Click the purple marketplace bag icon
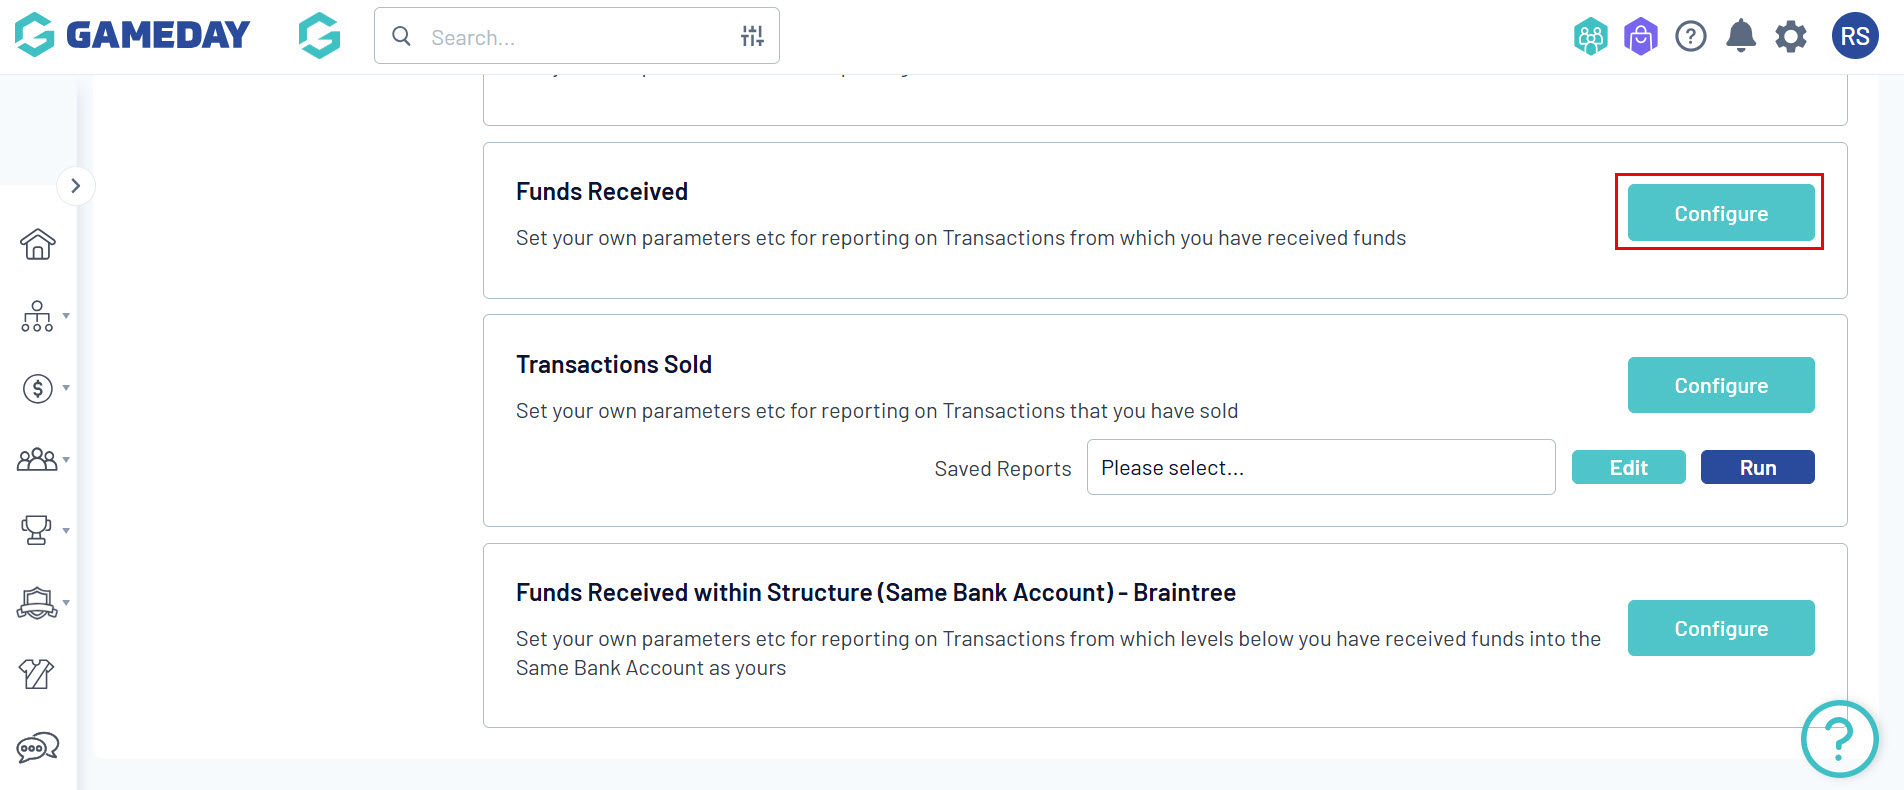 point(1640,37)
